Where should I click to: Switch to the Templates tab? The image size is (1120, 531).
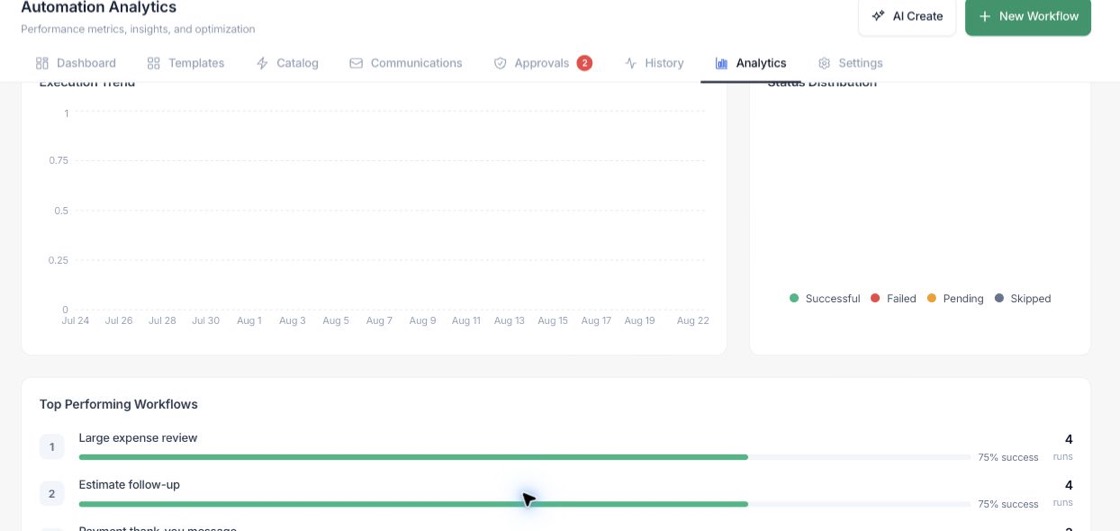pyautogui.click(x=186, y=63)
